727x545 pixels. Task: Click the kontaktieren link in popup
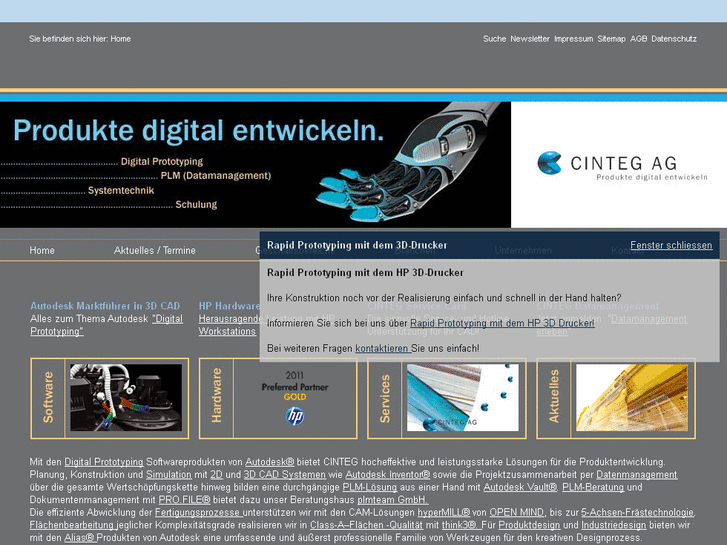pyautogui.click(x=382, y=348)
